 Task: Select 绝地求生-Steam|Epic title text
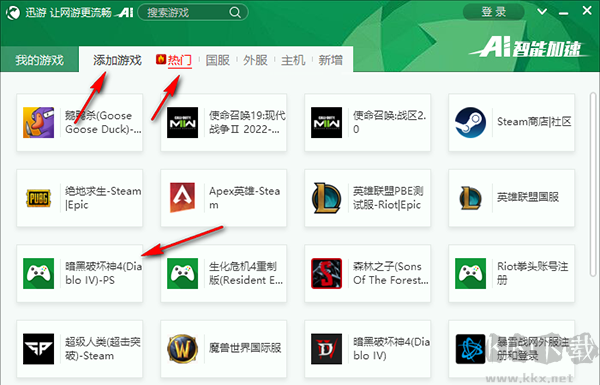103,198
